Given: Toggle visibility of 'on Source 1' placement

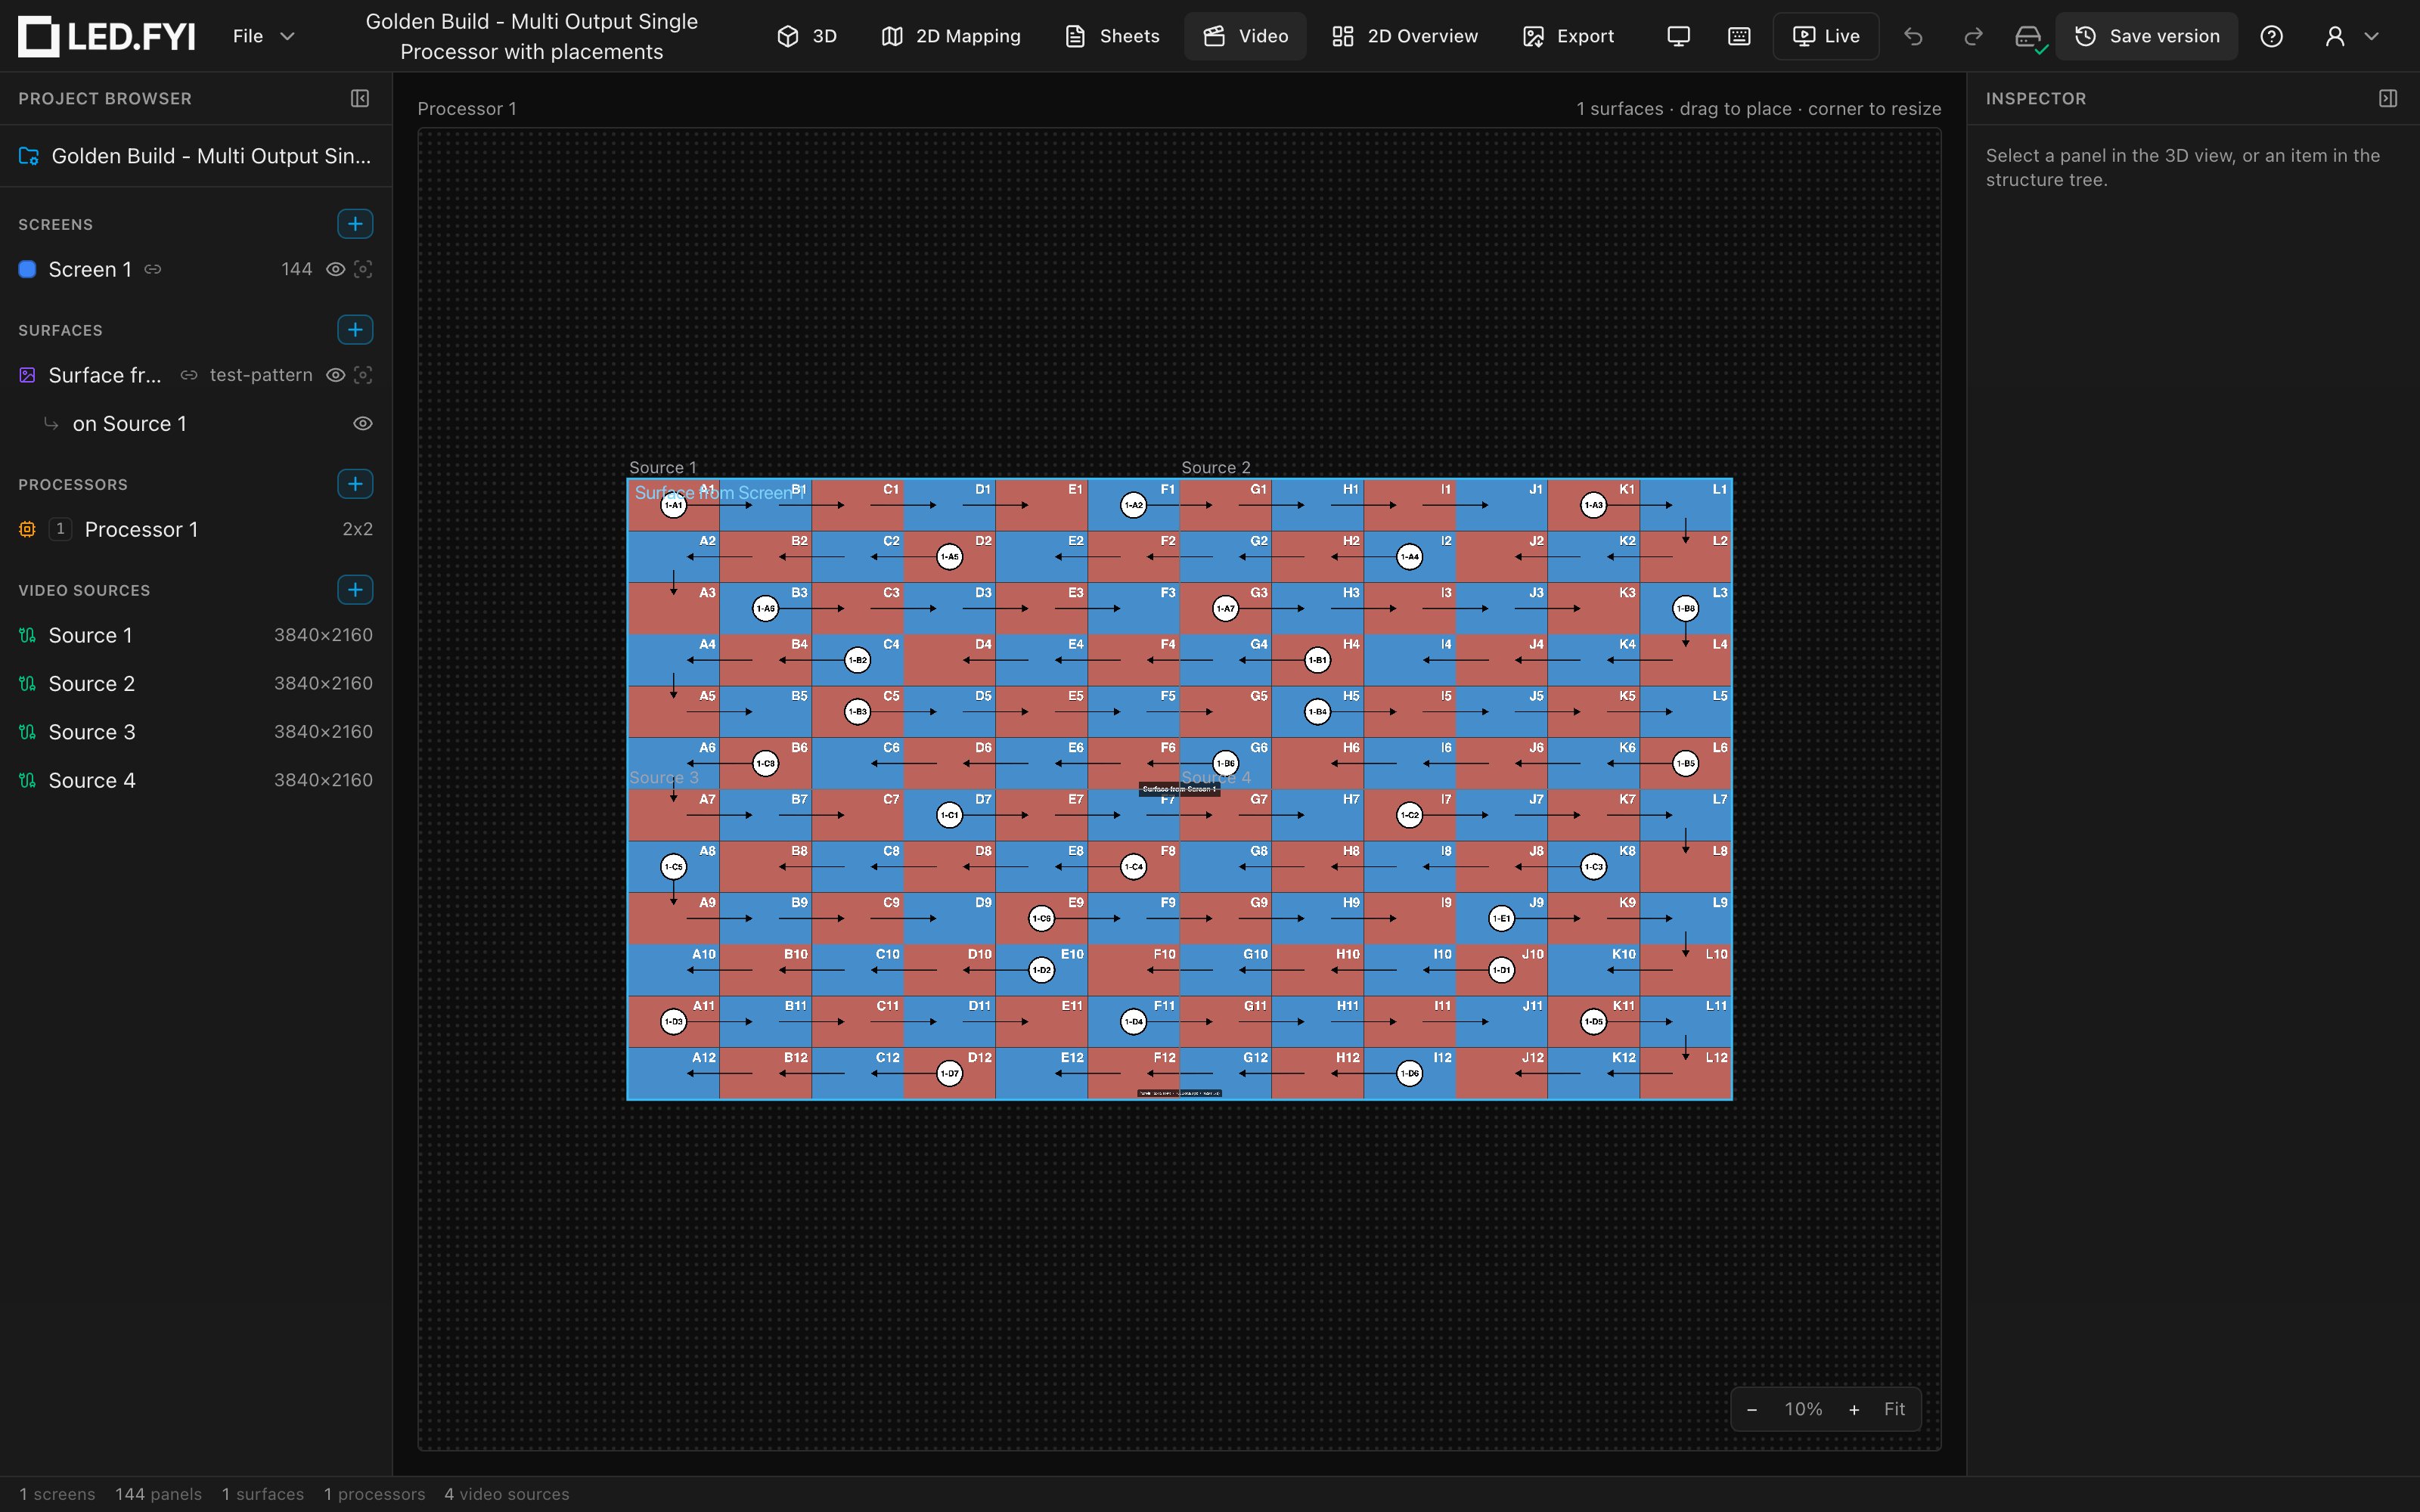Looking at the screenshot, I should click(x=363, y=424).
